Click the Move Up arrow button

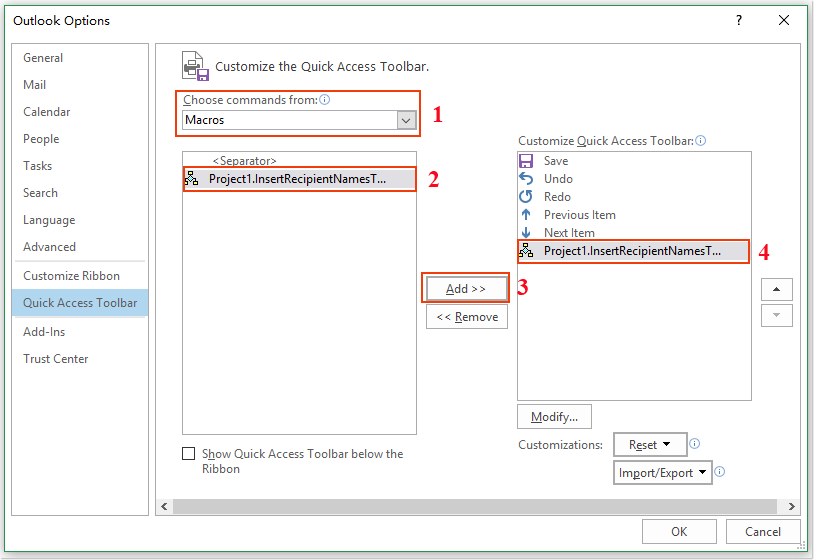(776, 289)
